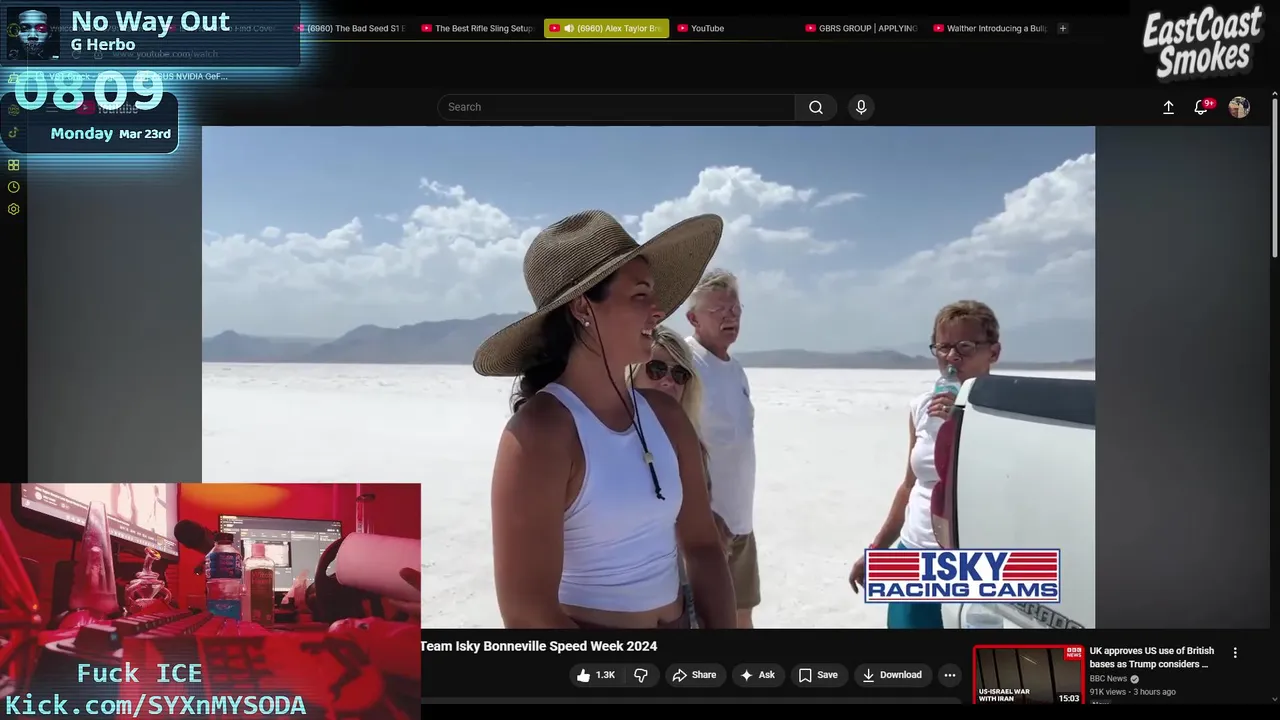Open the sidebar settings gear icon

[13, 209]
